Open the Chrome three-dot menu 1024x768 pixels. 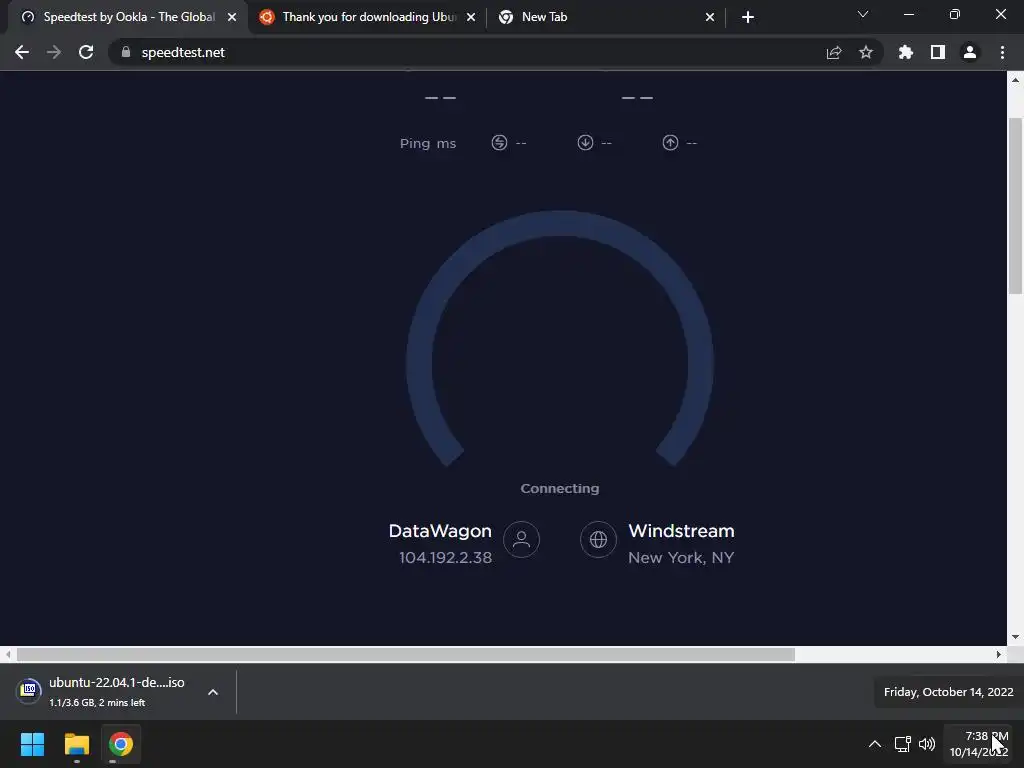click(1002, 52)
